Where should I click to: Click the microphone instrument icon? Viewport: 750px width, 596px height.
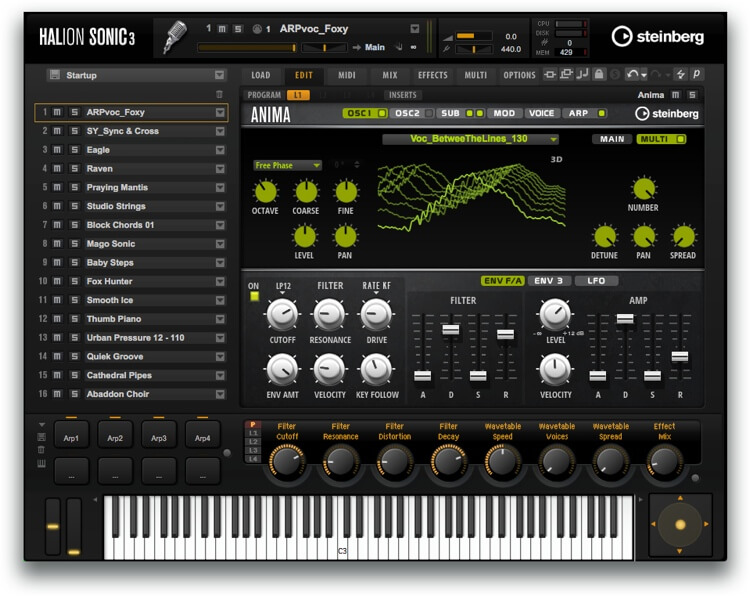coord(175,36)
